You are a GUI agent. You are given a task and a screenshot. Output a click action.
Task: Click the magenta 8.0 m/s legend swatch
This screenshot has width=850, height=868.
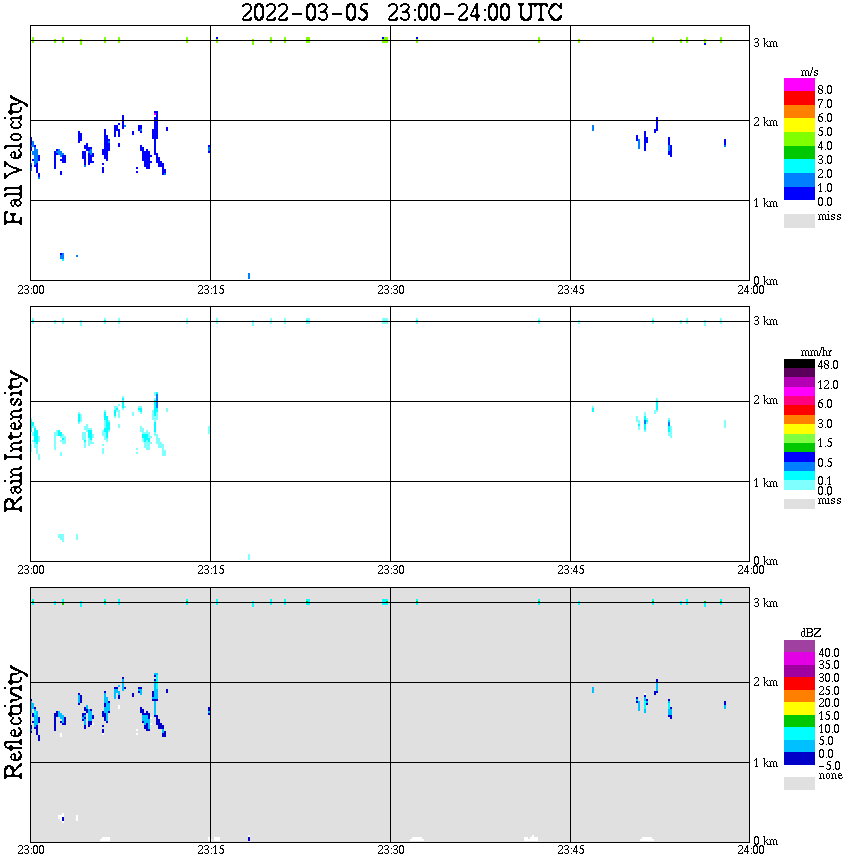pos(799,85)
